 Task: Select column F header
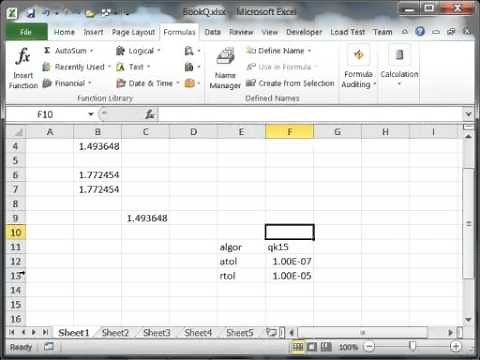(290, 132)
